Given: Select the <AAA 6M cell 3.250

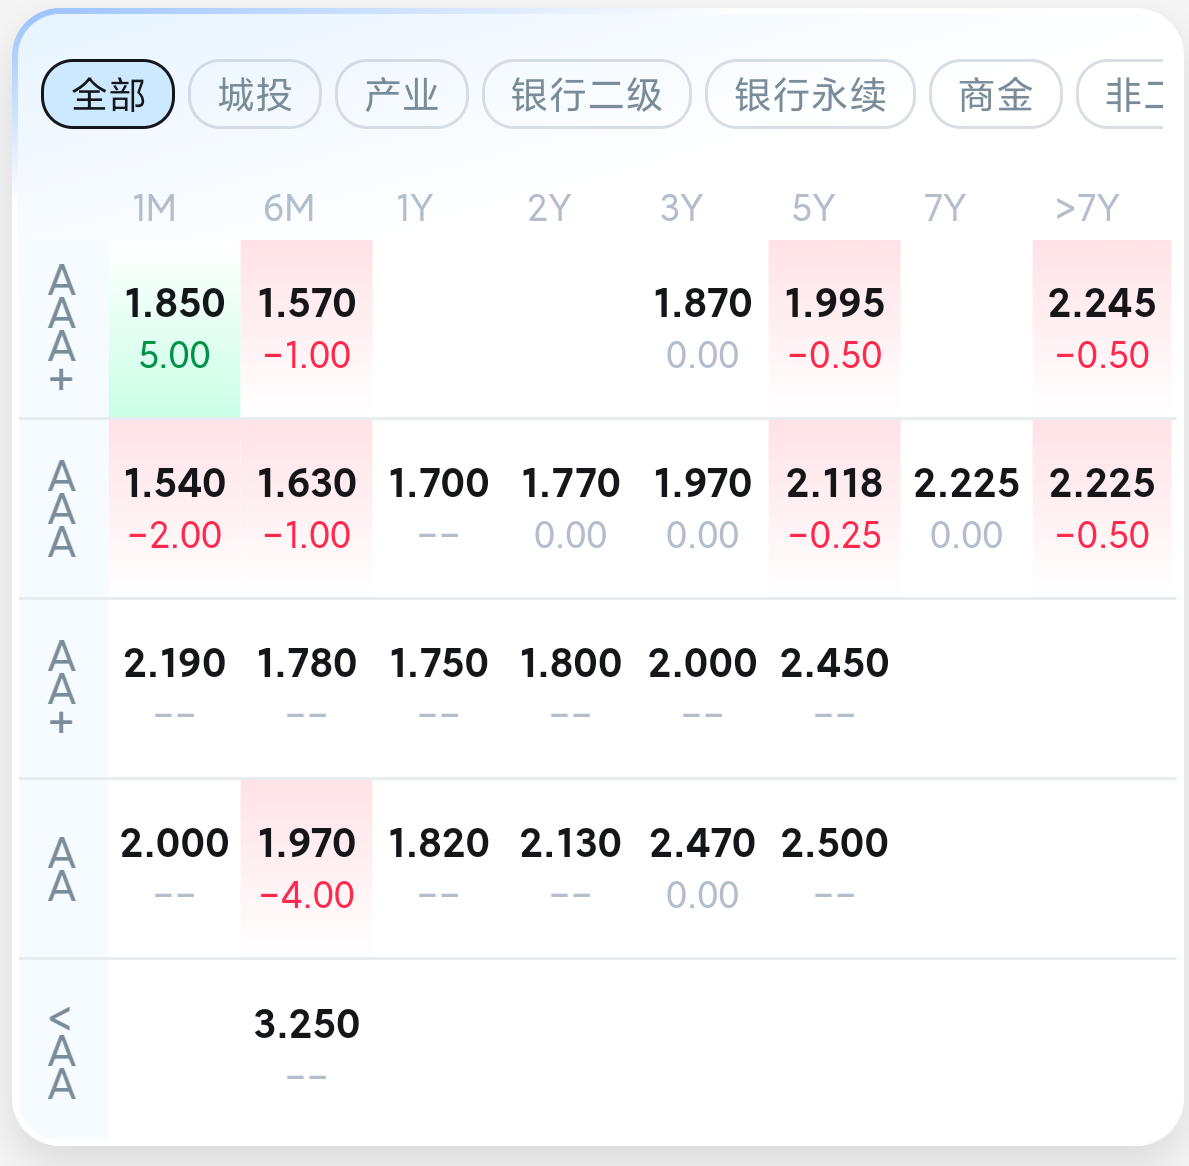Looking at the screenshot, I should tap(306, 1049).
